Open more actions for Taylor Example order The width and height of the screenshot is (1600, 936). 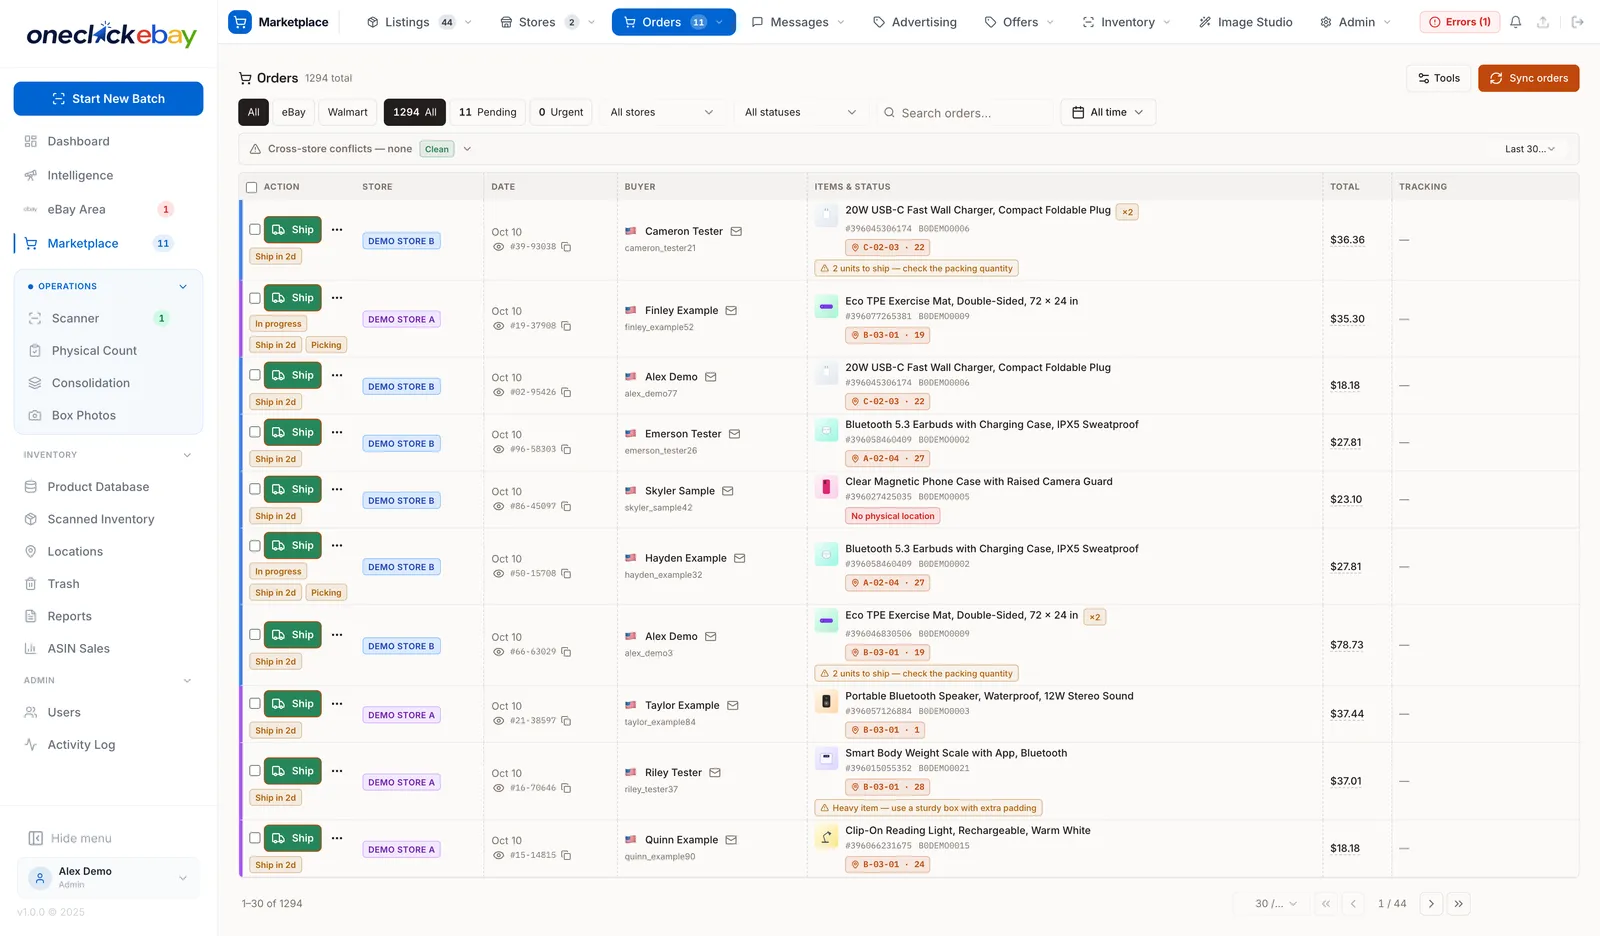[x=337, y=704]
